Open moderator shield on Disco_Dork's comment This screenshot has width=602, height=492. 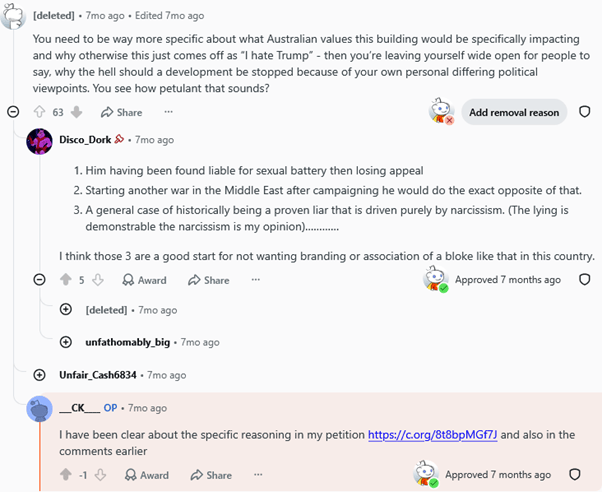pos(584,280)
